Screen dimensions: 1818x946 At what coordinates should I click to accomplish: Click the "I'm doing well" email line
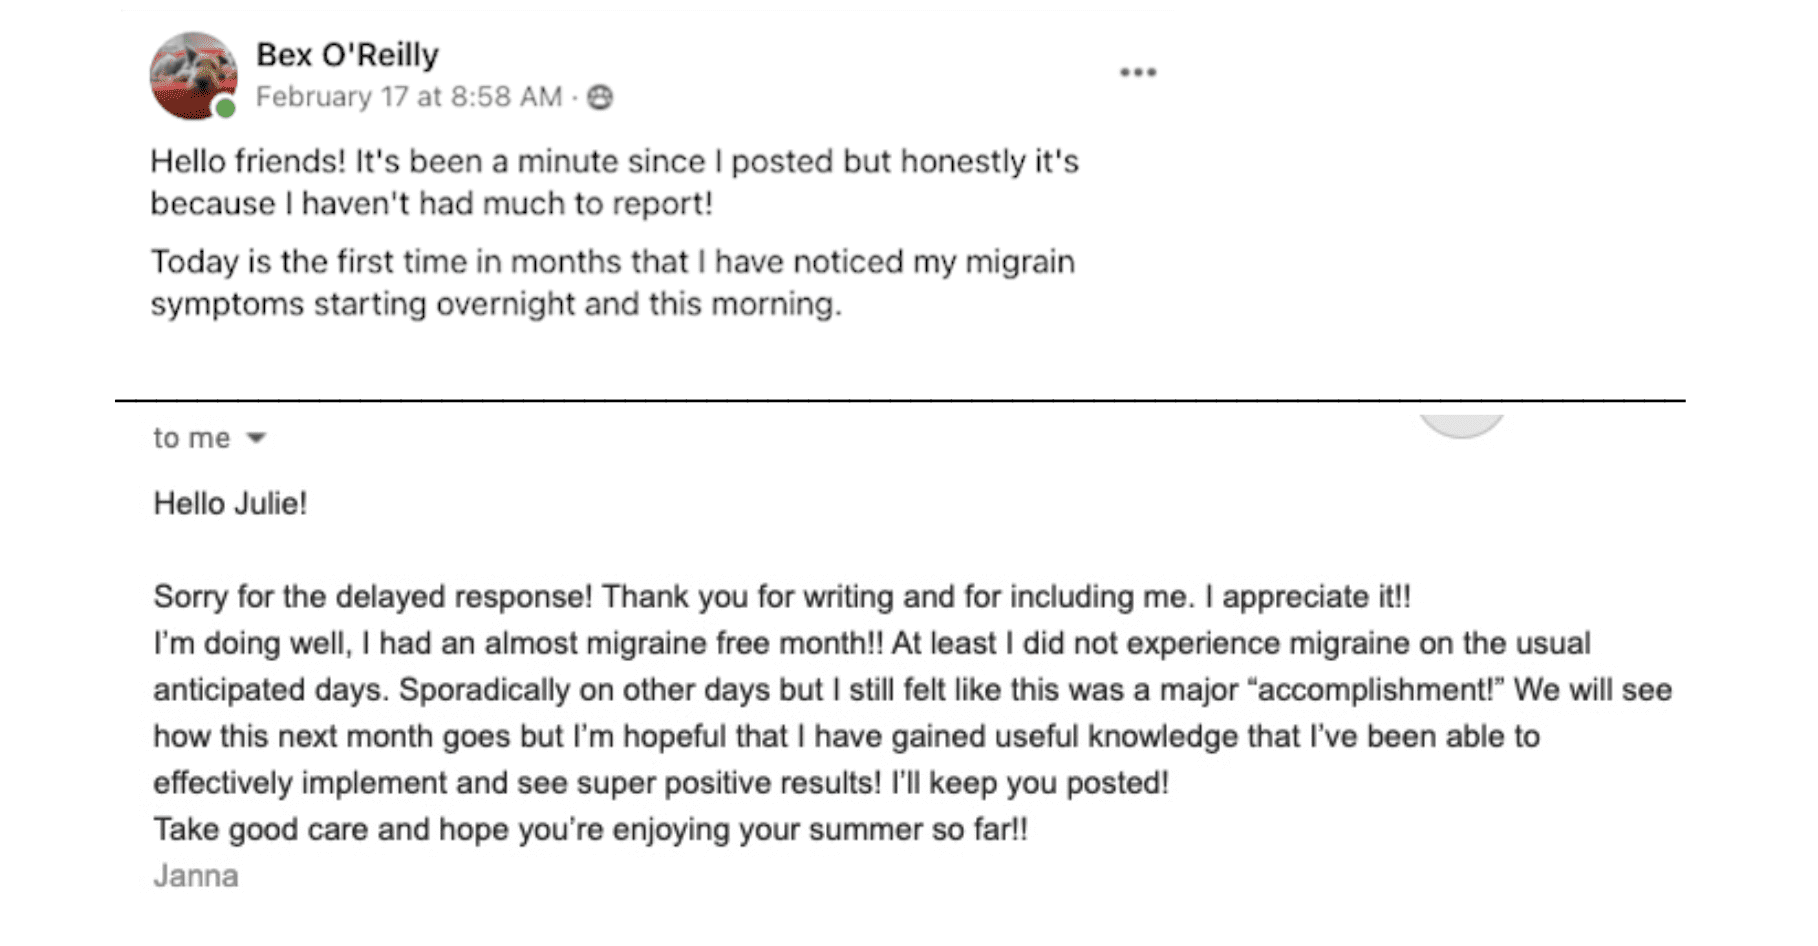(x=871, y=643)
